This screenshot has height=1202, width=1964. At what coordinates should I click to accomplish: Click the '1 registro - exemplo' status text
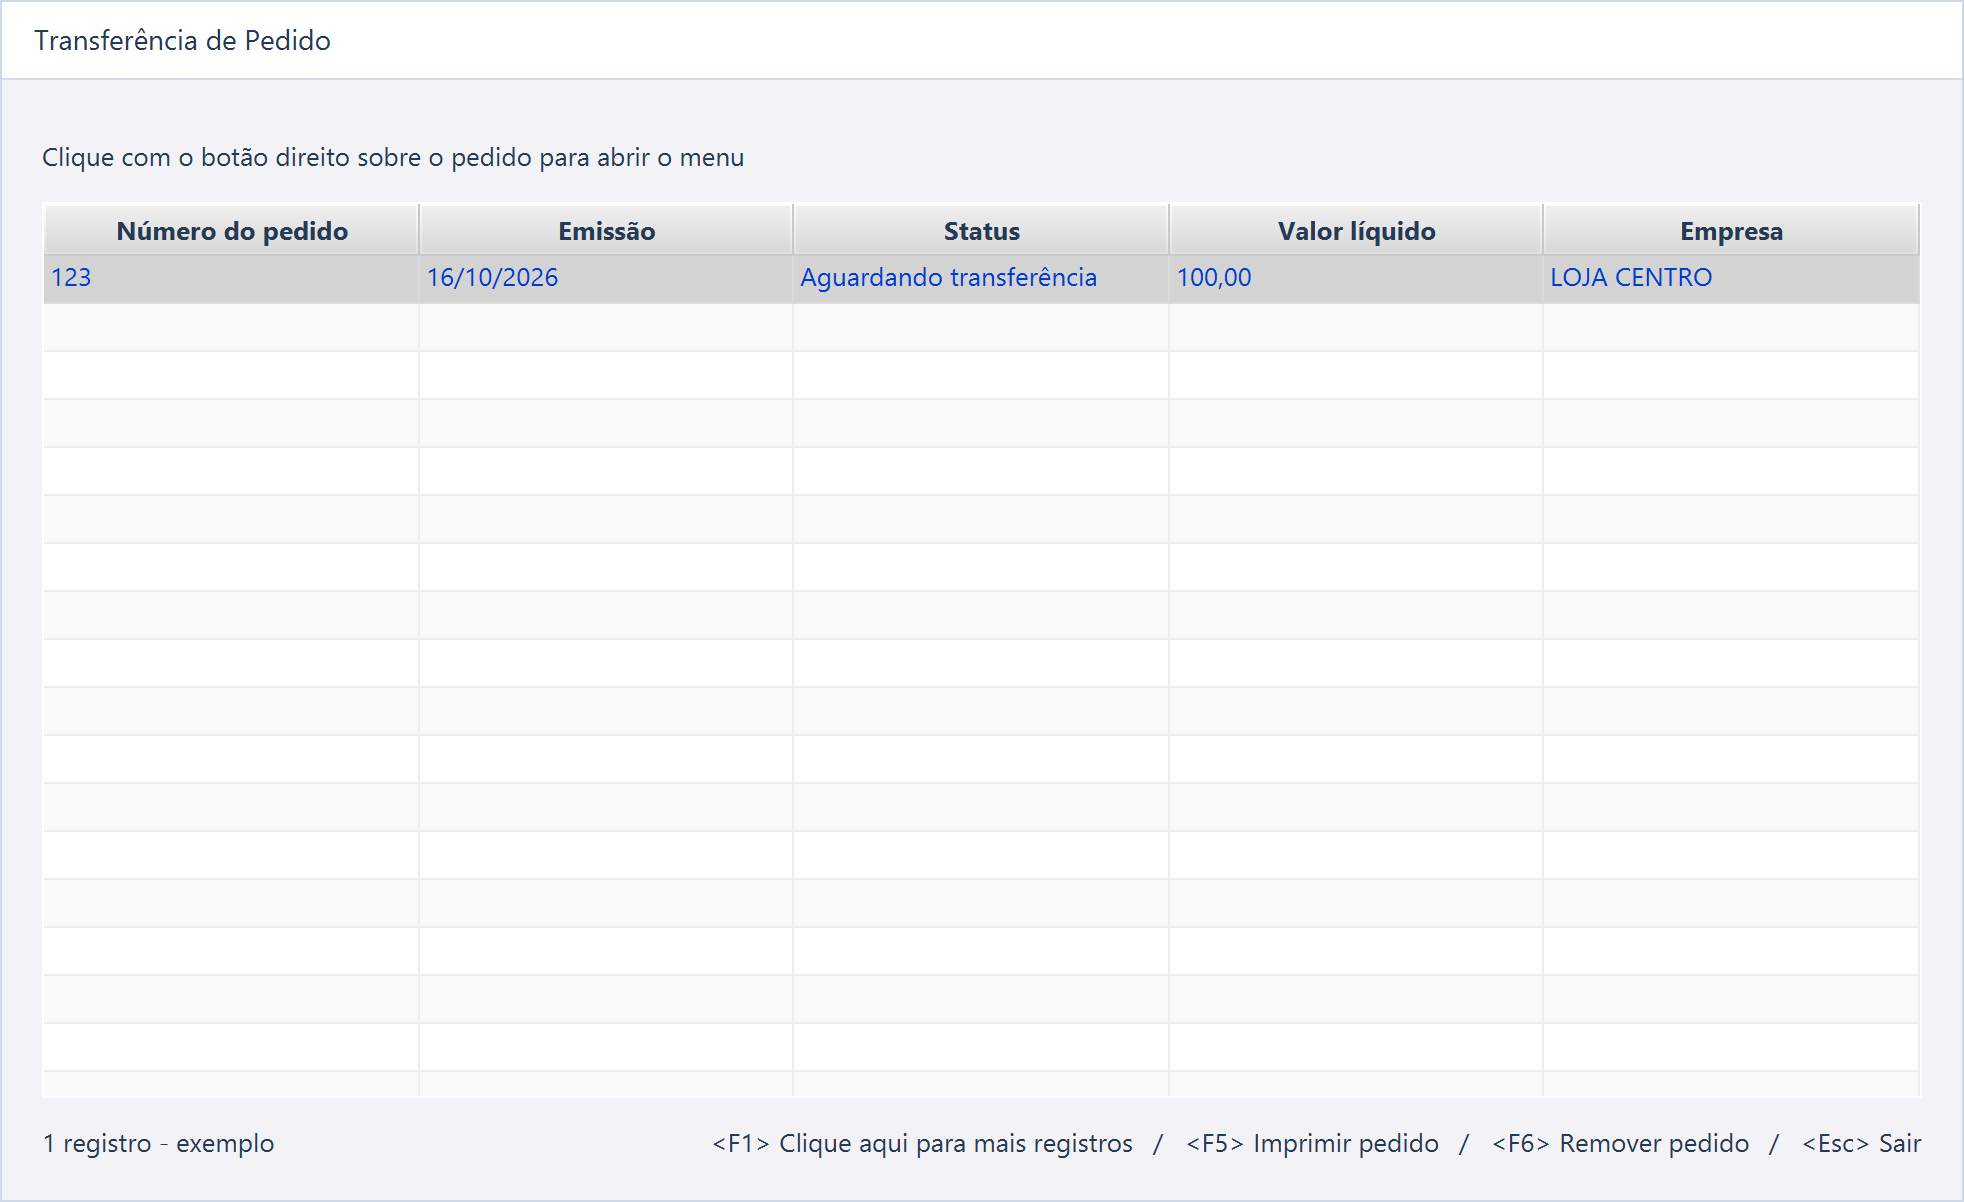click(158, 1143)
